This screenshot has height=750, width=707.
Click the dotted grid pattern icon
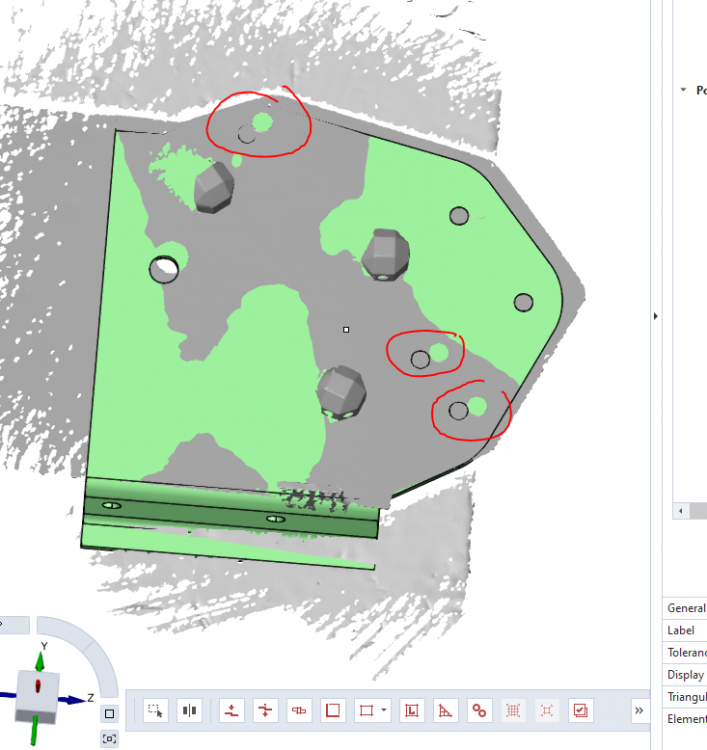(x=513, y=711)
